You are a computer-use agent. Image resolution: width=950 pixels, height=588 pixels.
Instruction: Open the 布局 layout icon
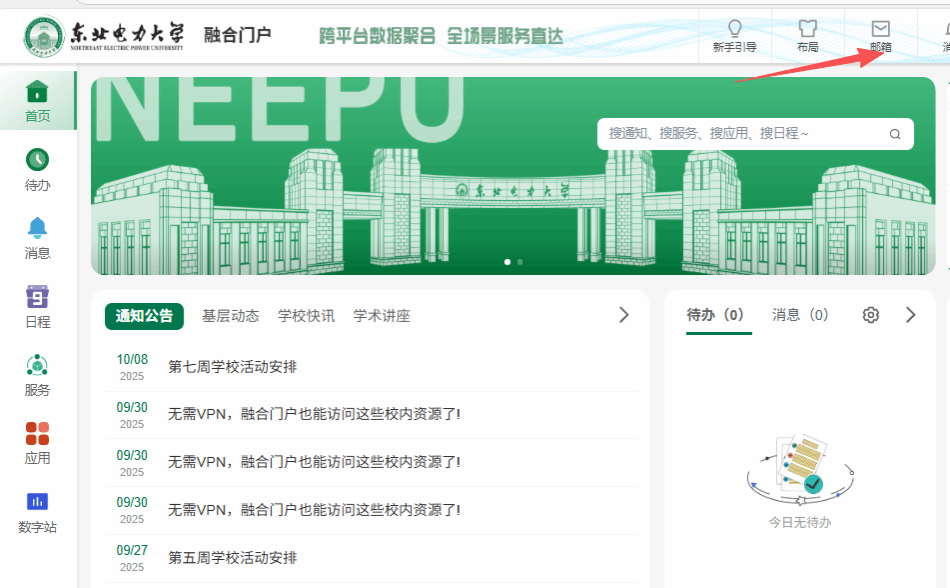pos(807,29)
